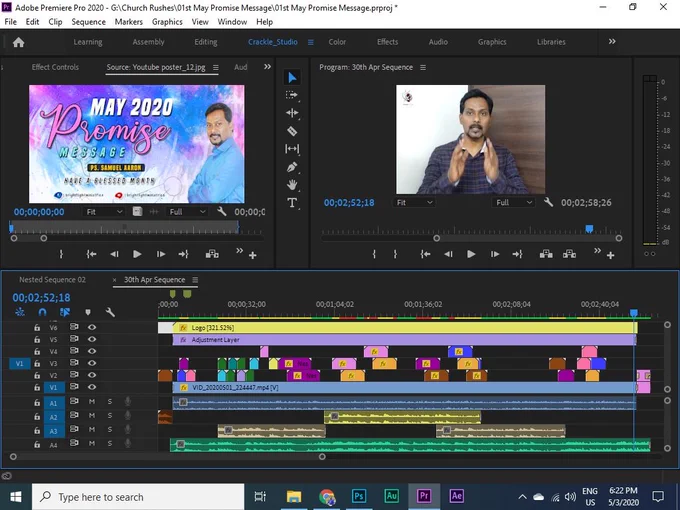Open Program monitor Fit zoom dropdown
Screen dimensions: 680x510
[414, 203]
